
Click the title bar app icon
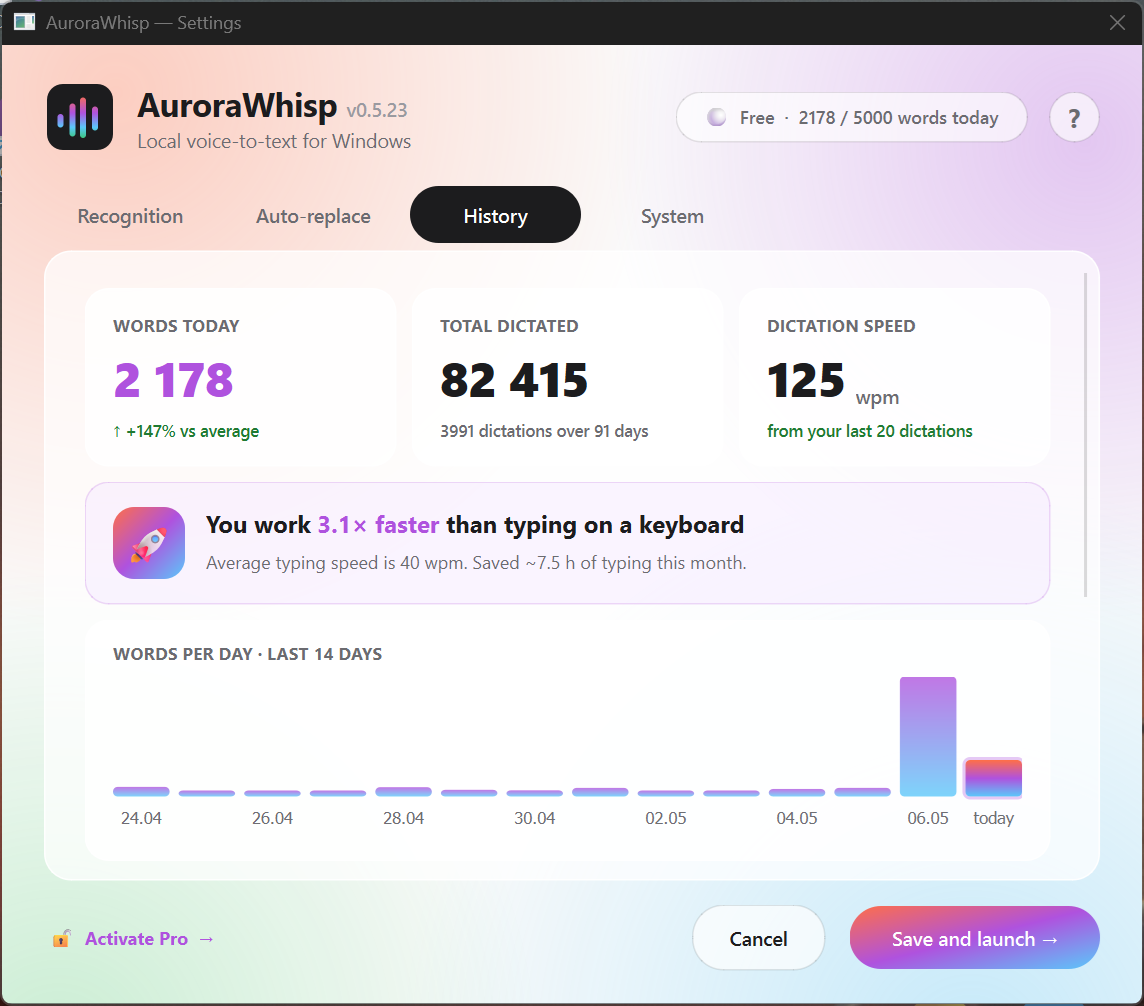pyautogui.click(x=24, y=22)
